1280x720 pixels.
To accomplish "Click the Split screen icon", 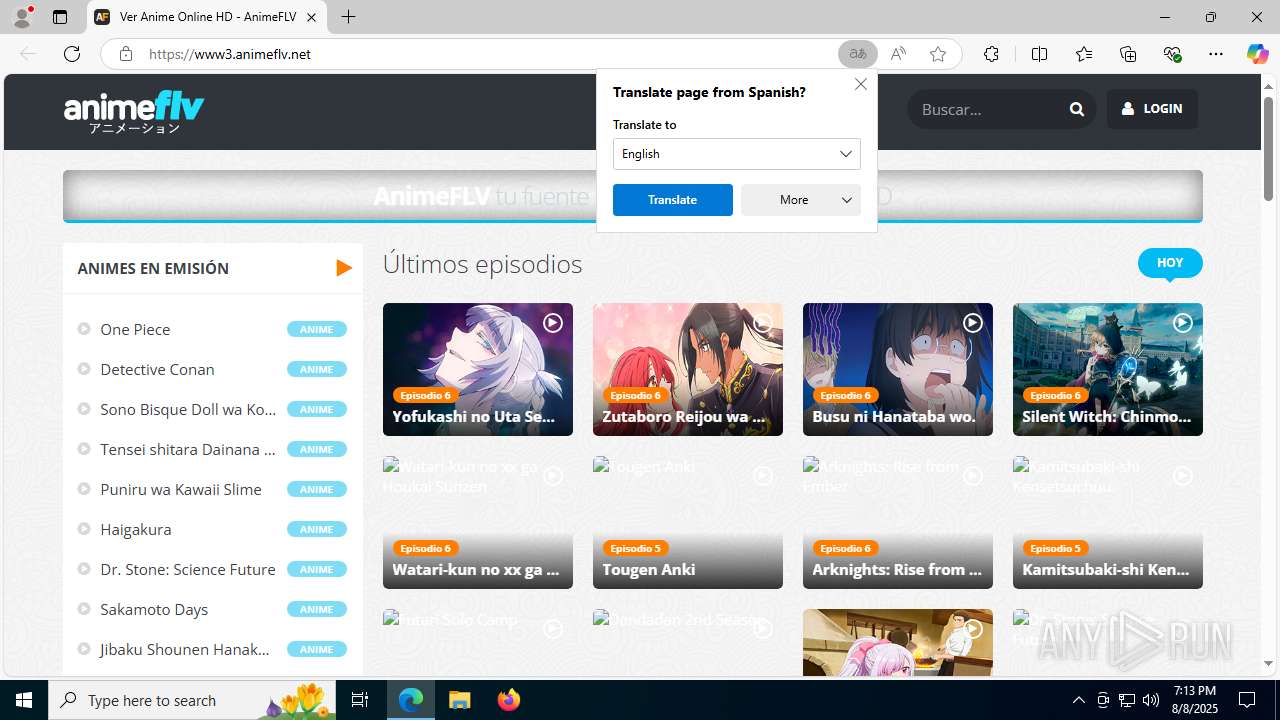I will (1039, 54).
